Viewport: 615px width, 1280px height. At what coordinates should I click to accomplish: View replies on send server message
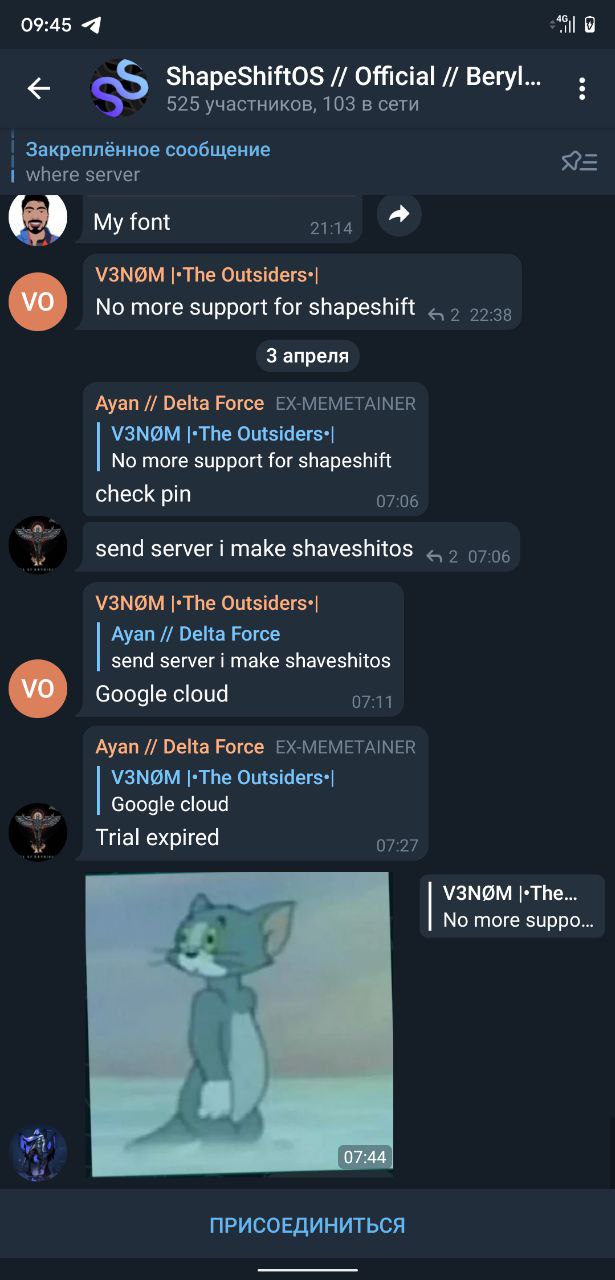click(443, 556)
